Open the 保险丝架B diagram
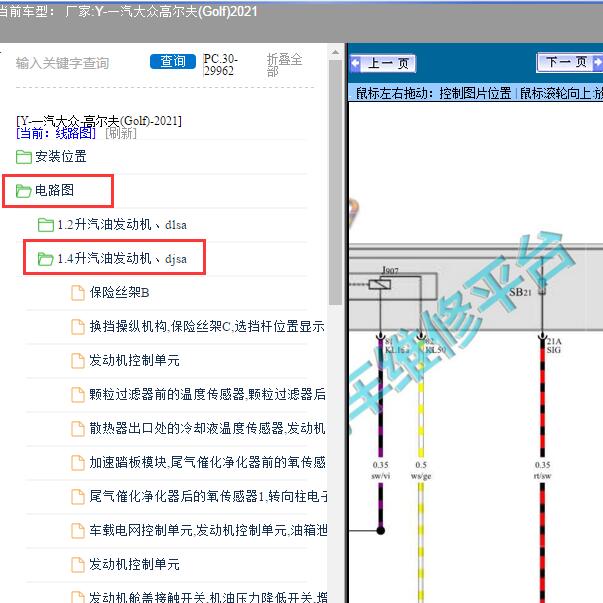This screenshot has width=603, height=603. [x=119, y=293]
